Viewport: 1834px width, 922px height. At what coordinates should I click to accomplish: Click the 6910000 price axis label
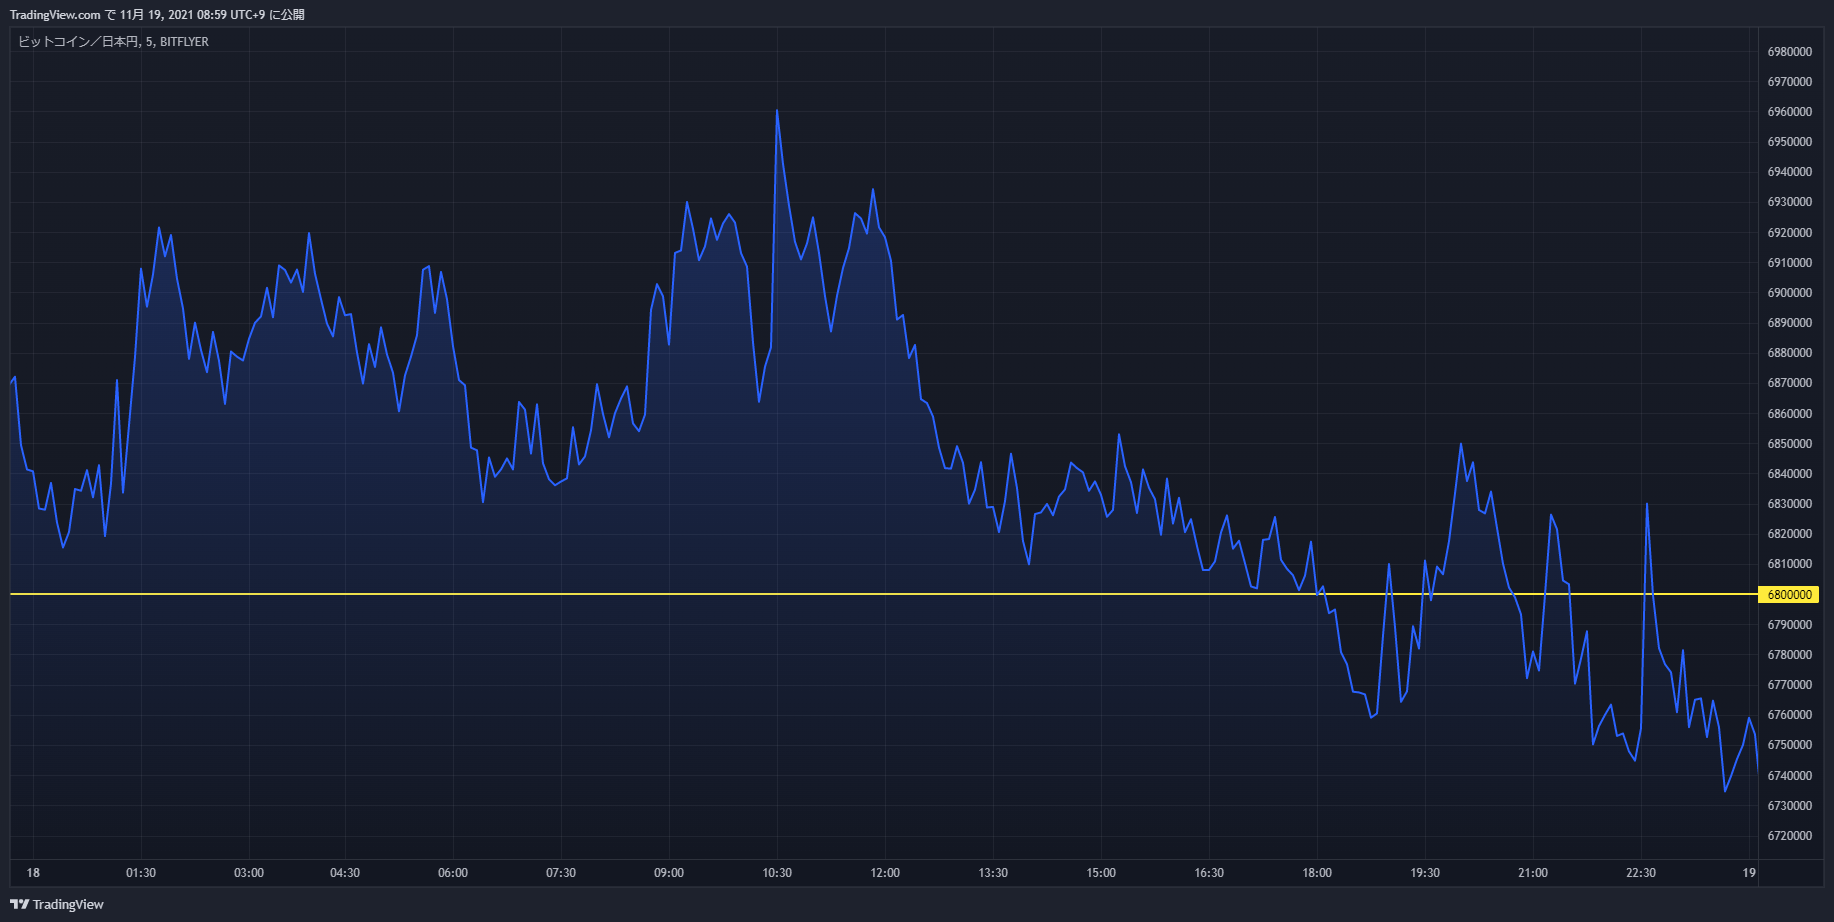(x=1790, y=263)
